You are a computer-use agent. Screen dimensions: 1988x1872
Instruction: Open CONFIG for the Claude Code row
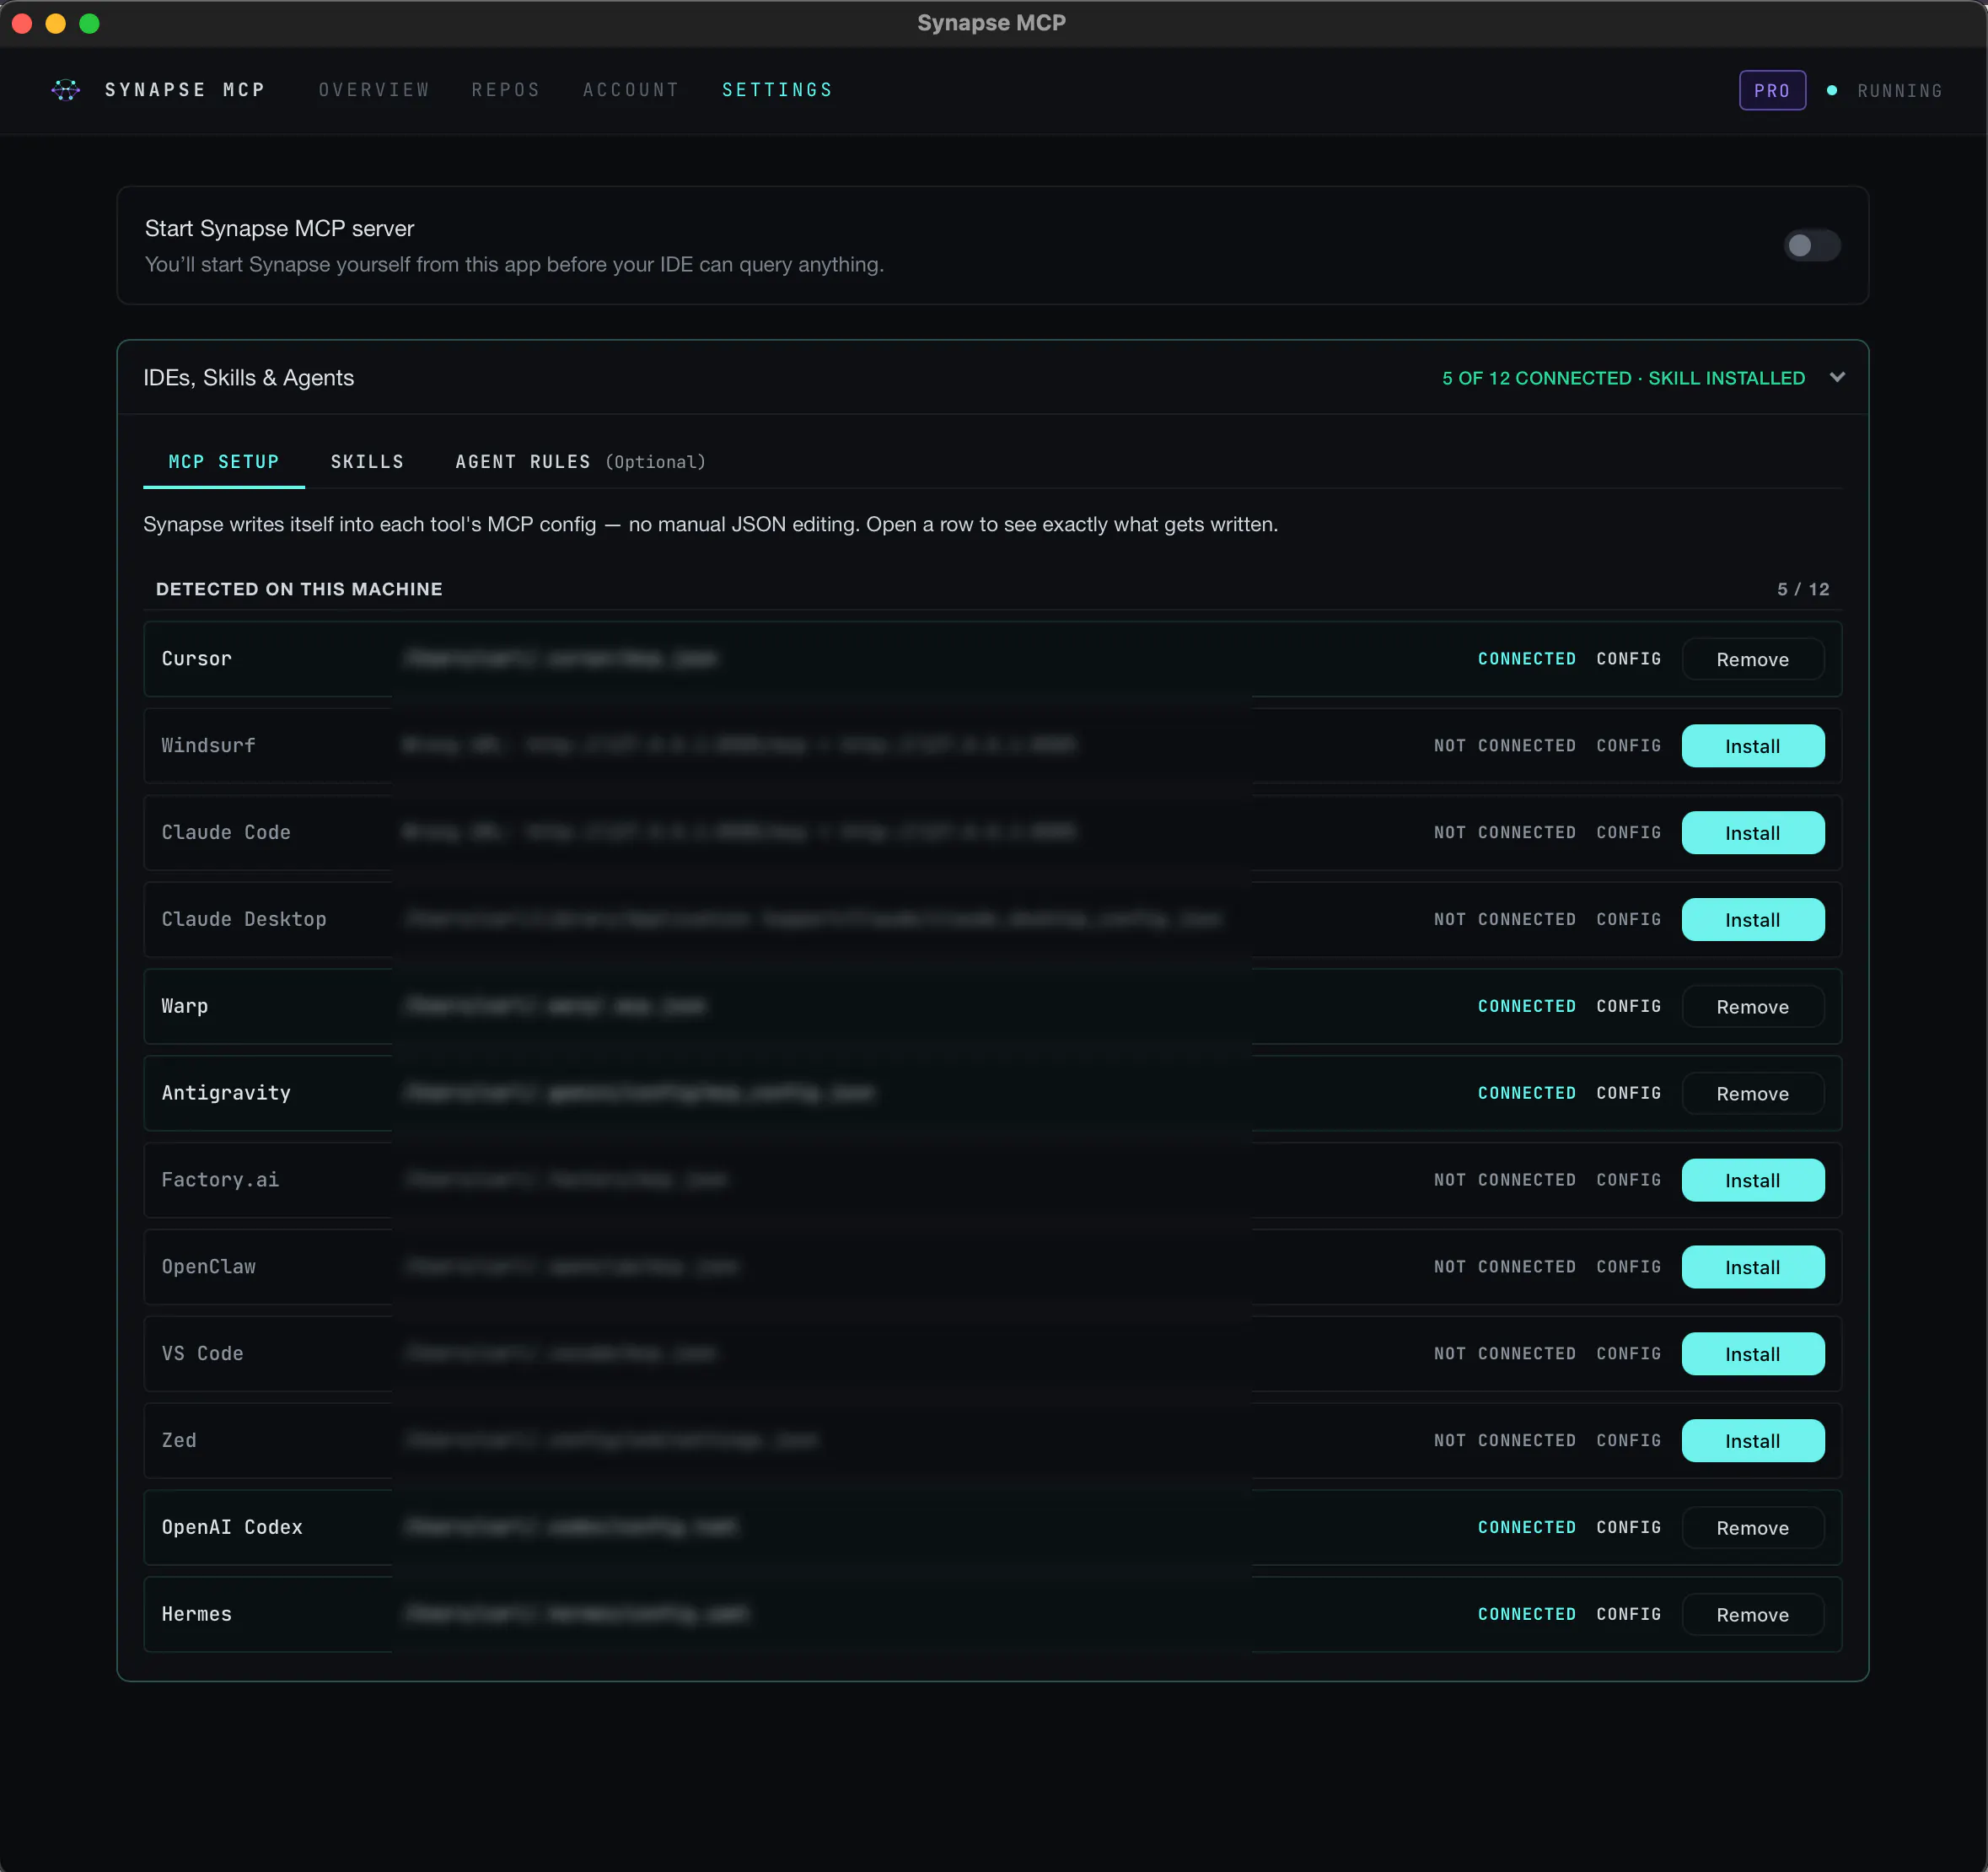tap(1628, 833)
